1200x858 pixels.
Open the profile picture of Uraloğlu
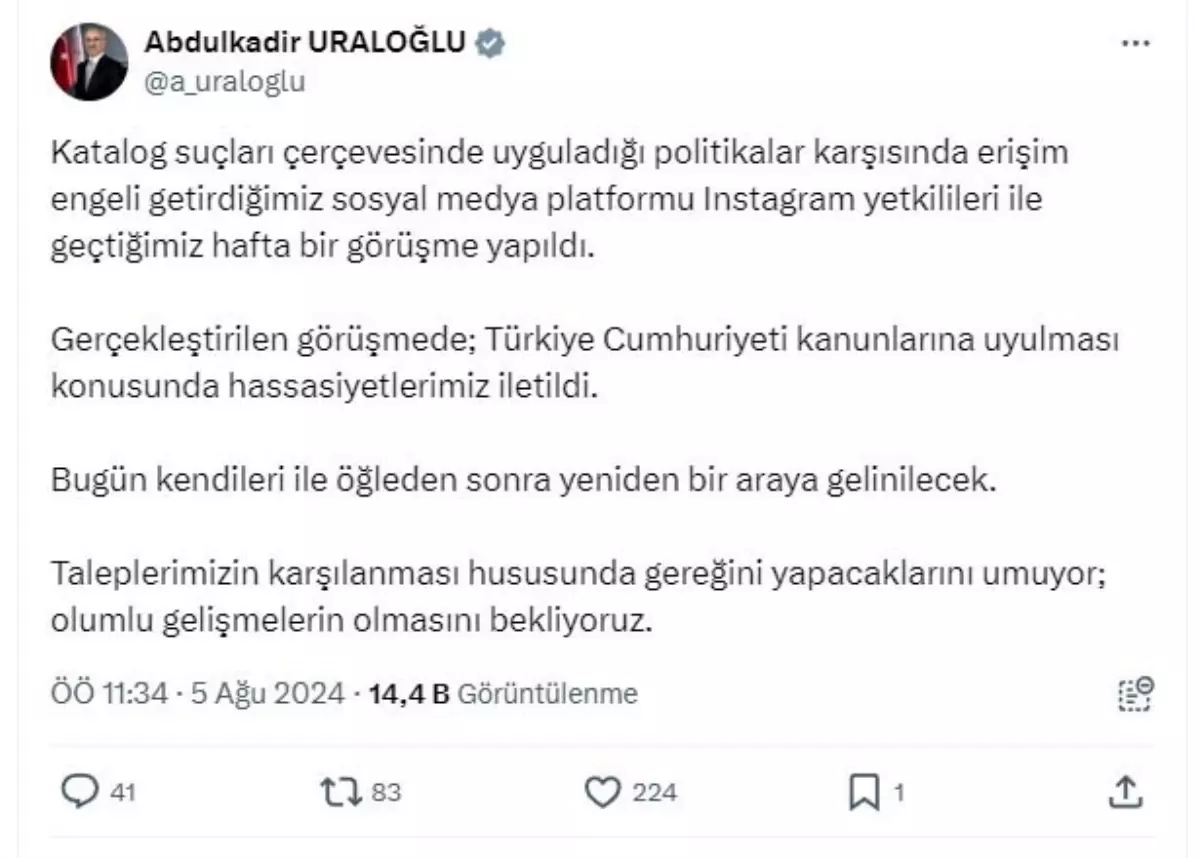coord(88,62)
